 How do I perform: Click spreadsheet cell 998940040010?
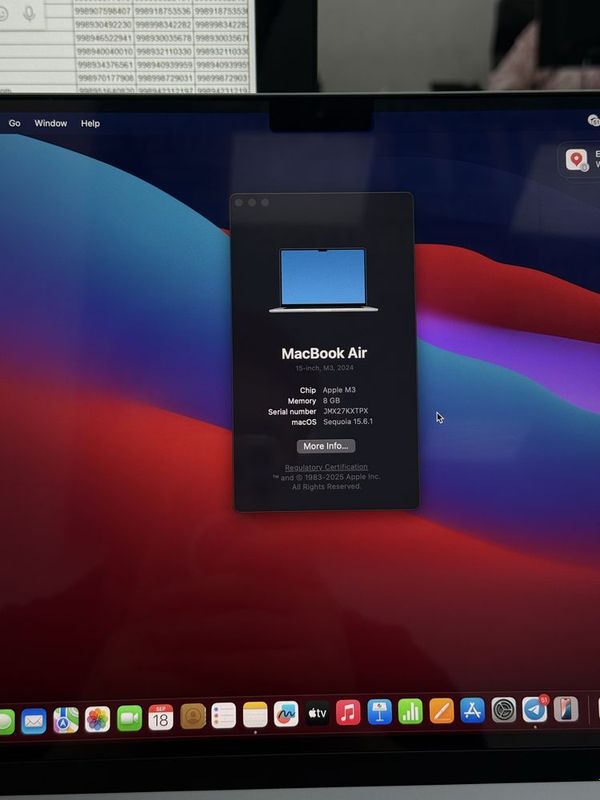tap(105, 52)
